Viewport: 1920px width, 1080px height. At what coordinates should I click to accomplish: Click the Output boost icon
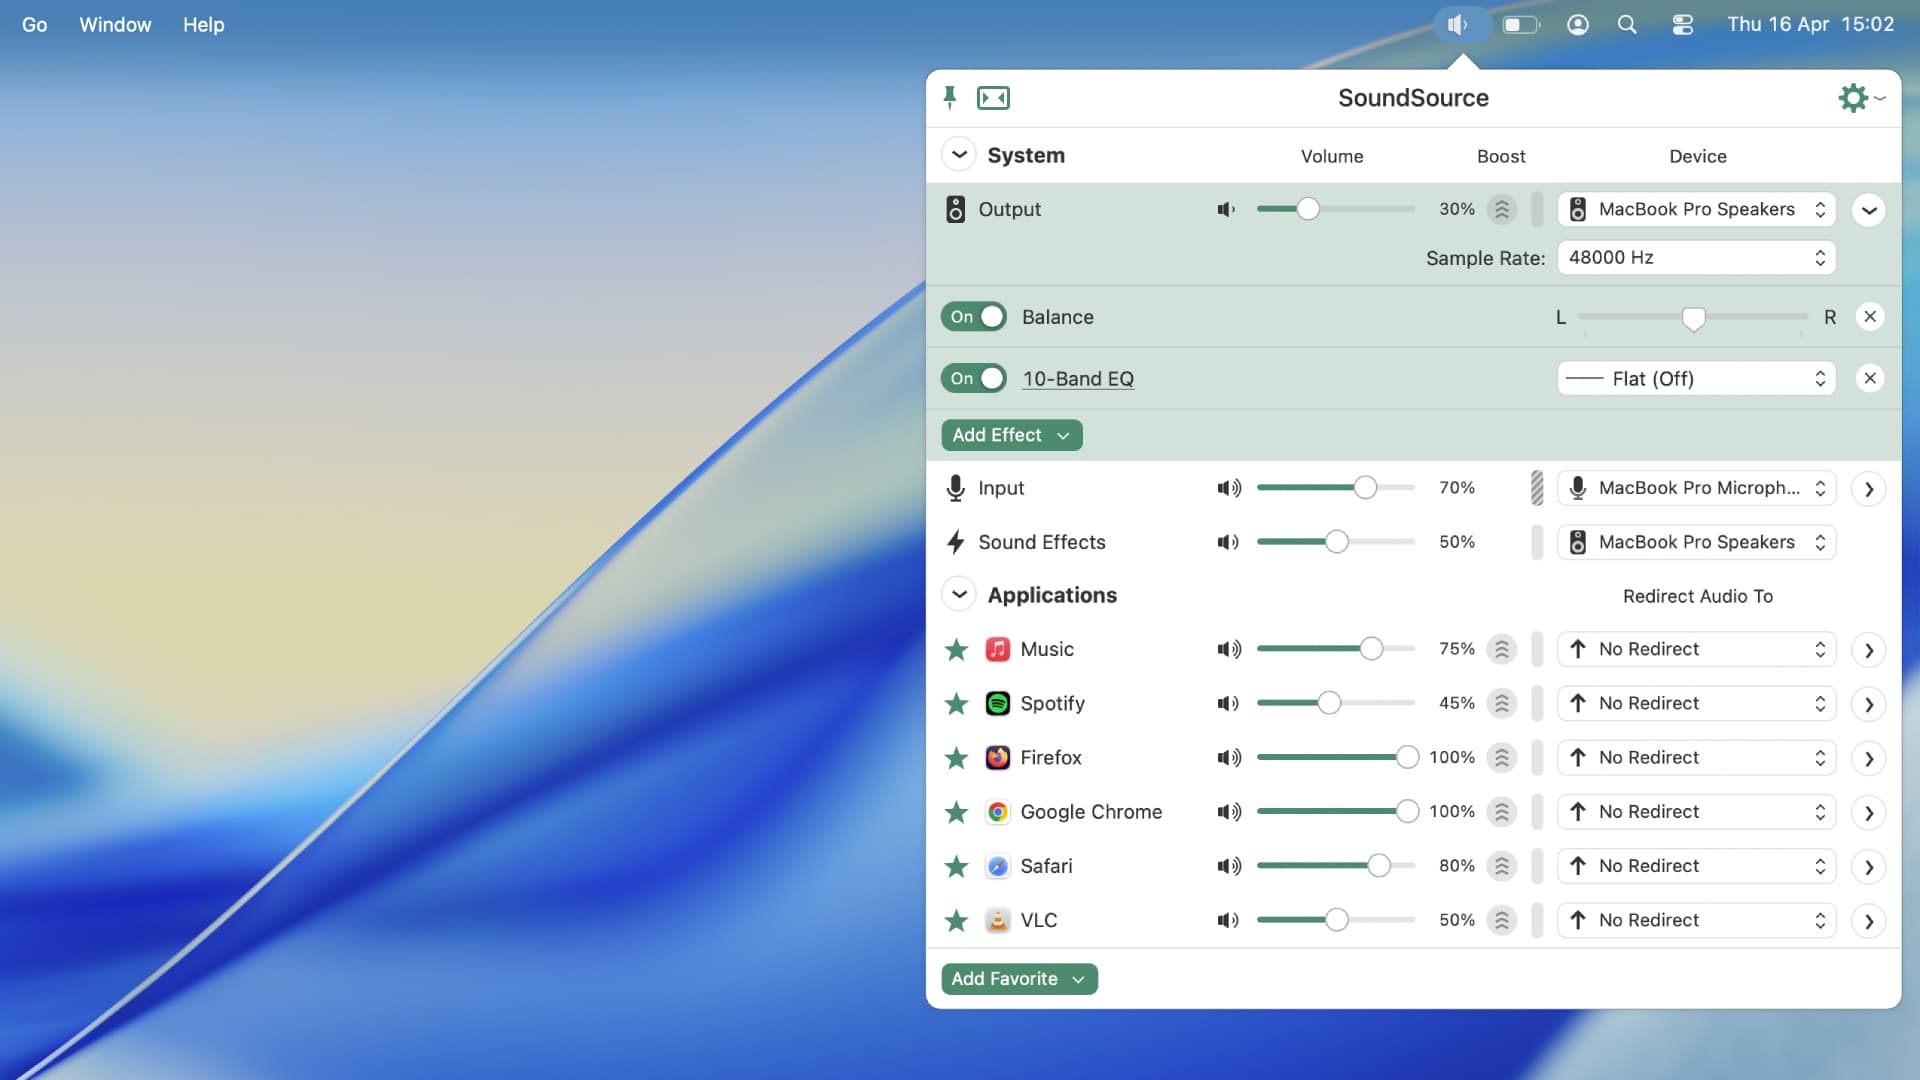click(1501, 209)
